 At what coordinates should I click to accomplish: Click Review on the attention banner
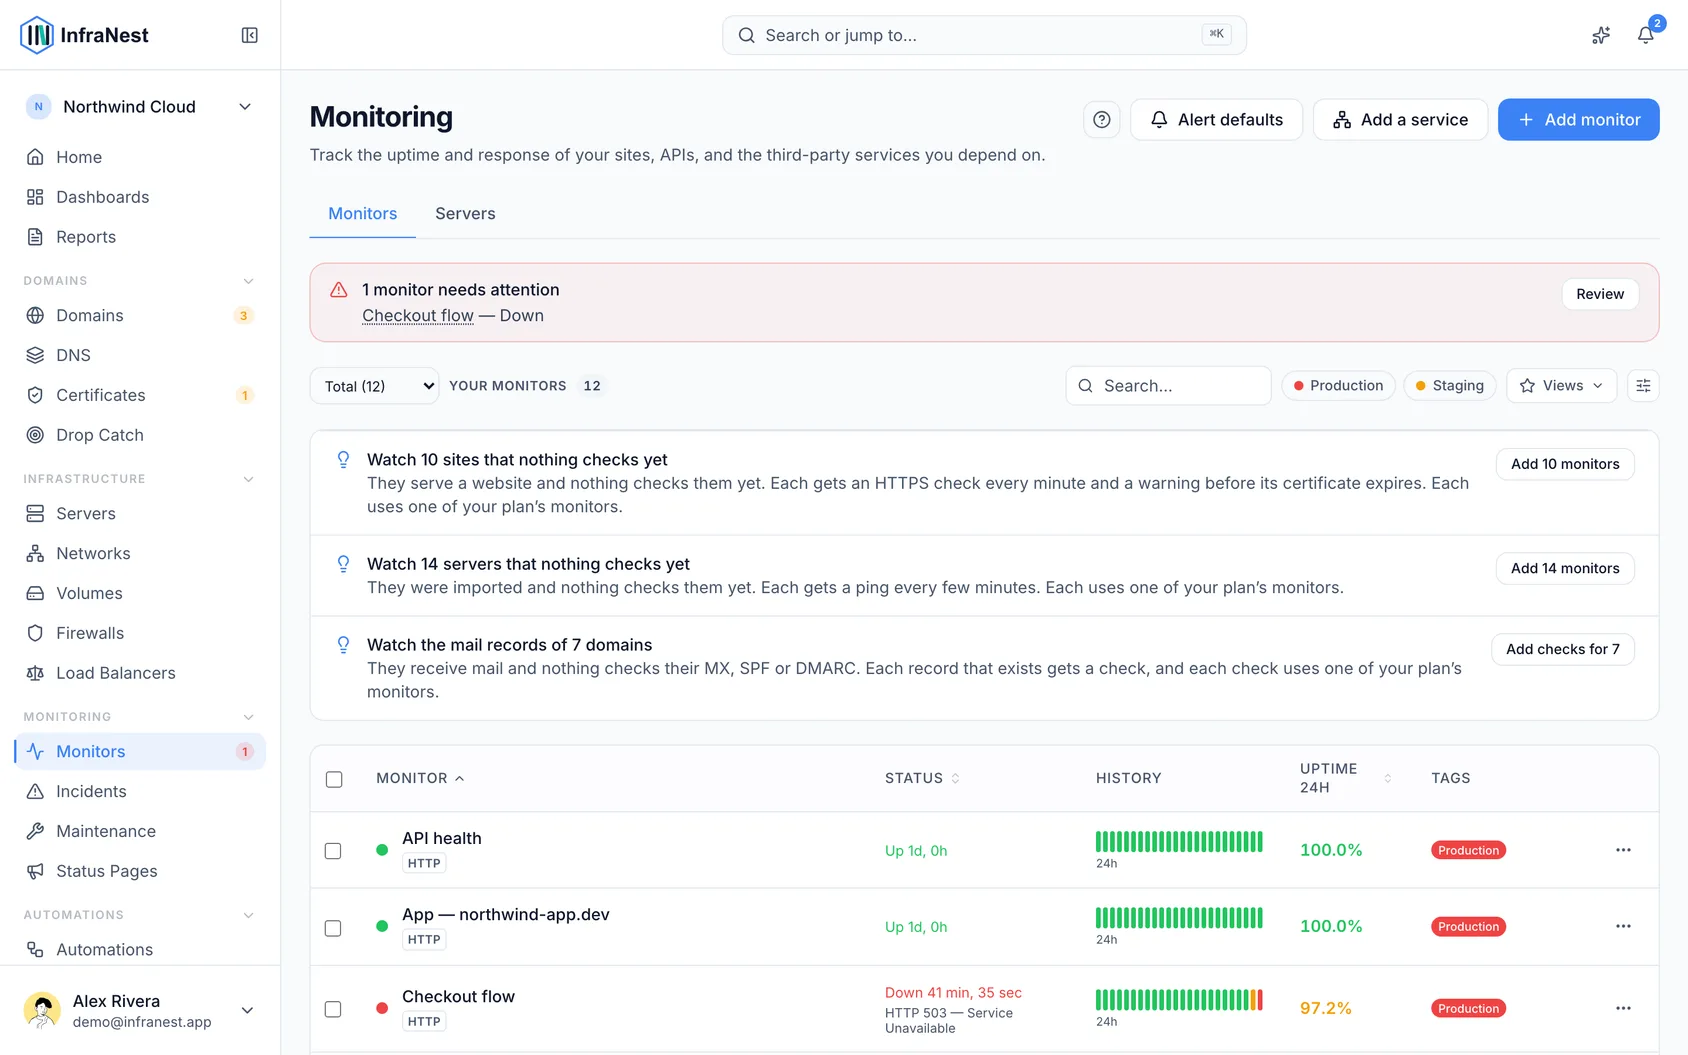[x=1600, y=294]
